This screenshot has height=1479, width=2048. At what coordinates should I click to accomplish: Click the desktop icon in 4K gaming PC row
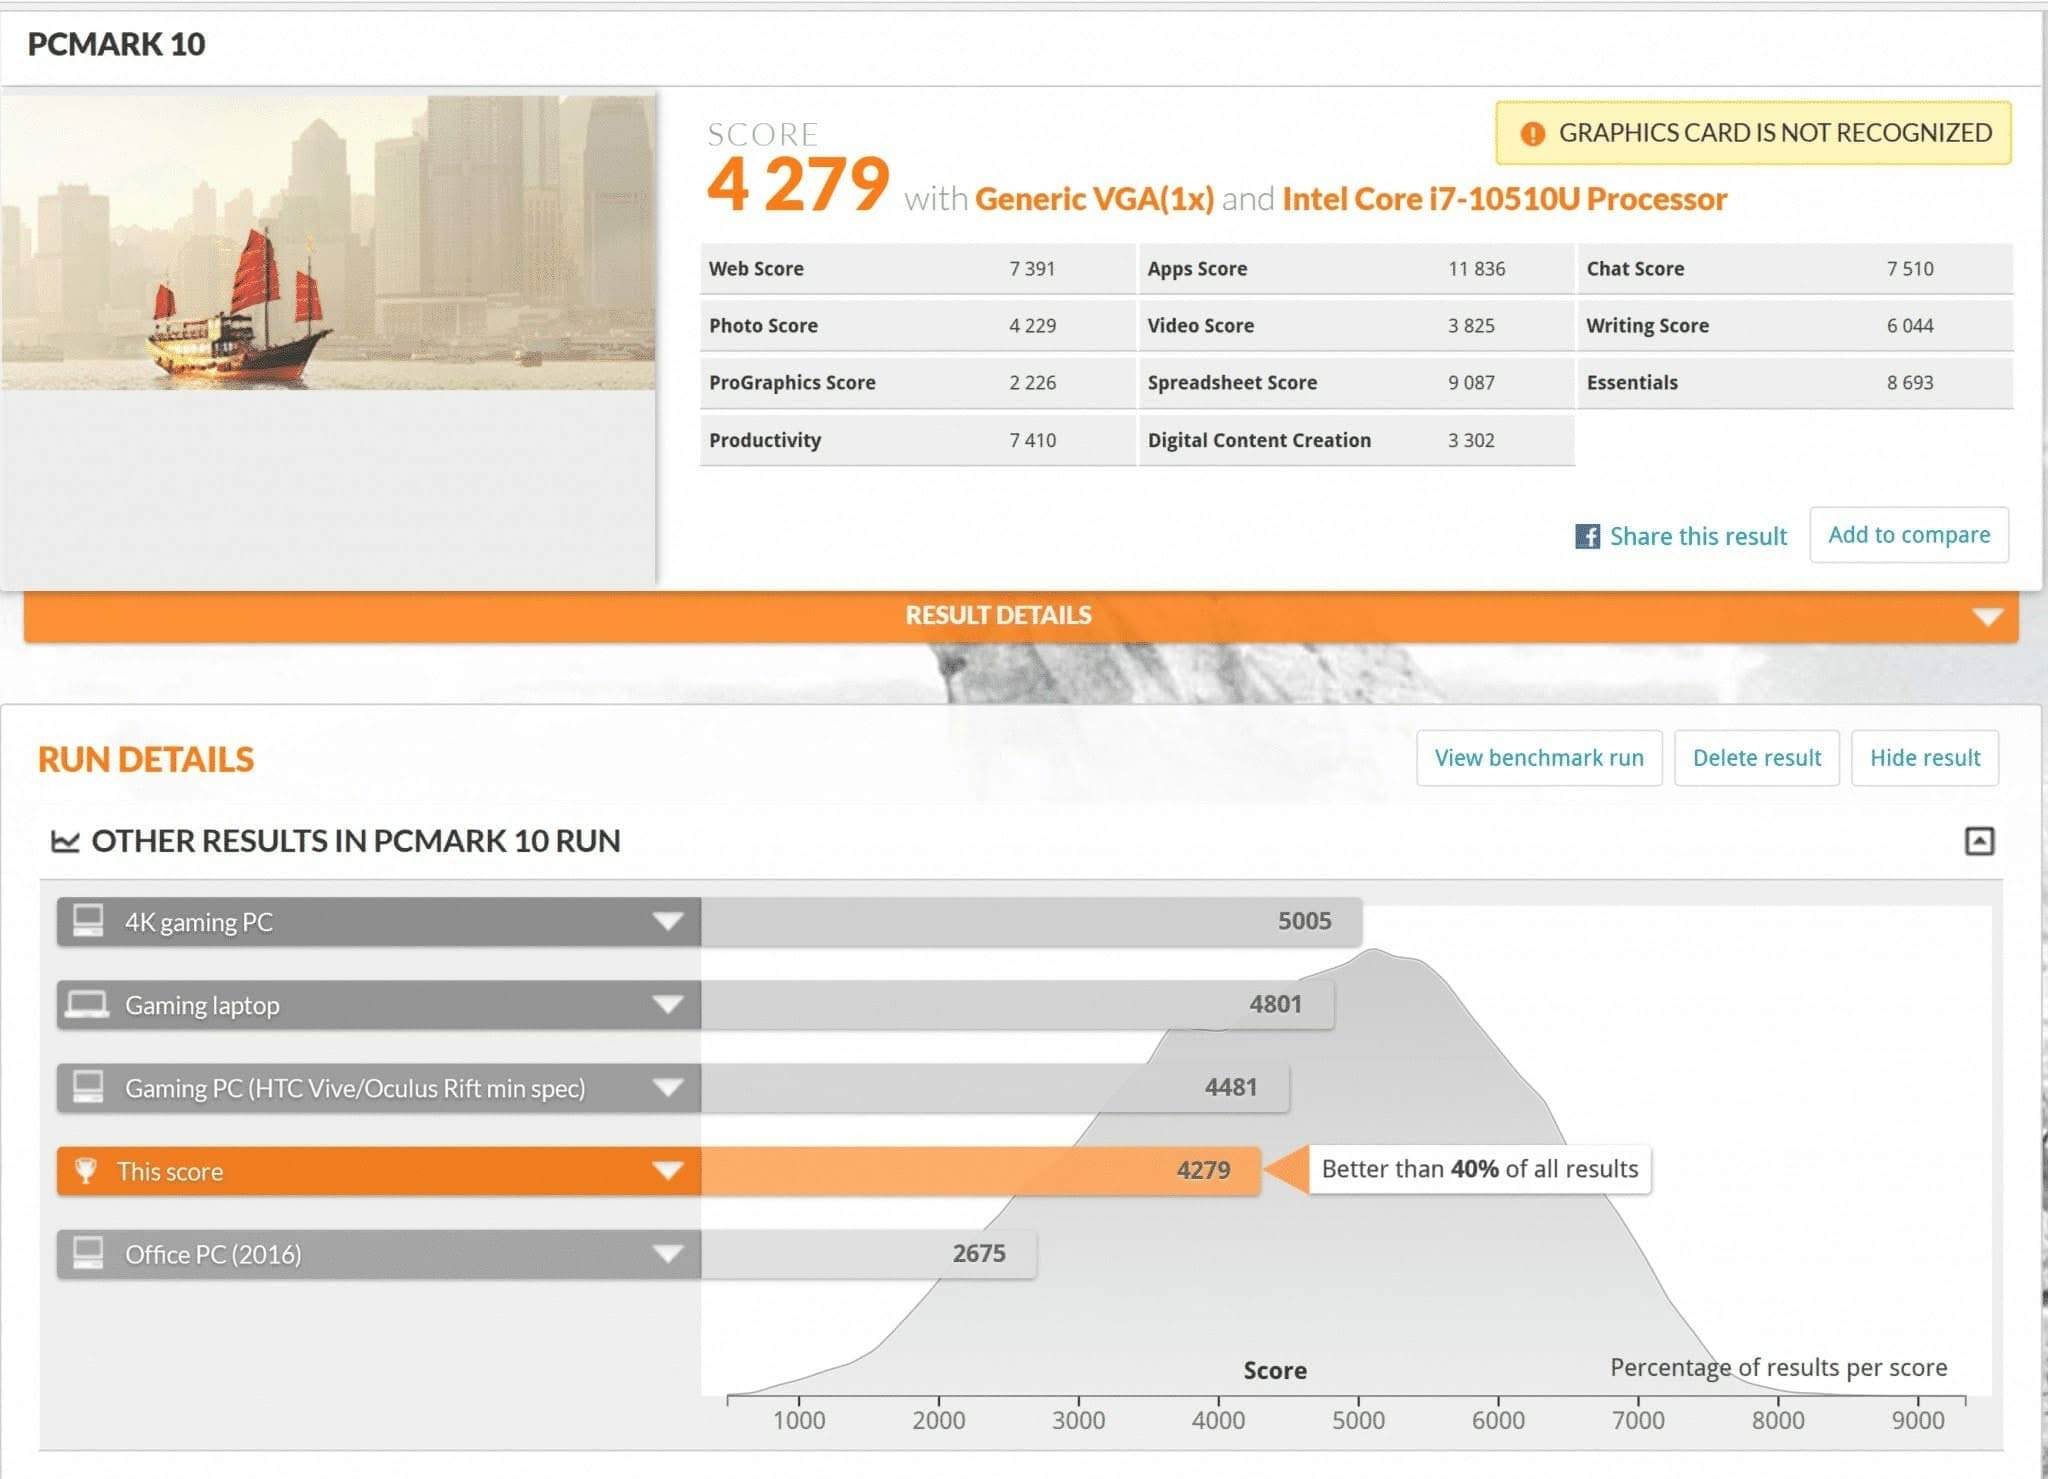click(88, 920)
